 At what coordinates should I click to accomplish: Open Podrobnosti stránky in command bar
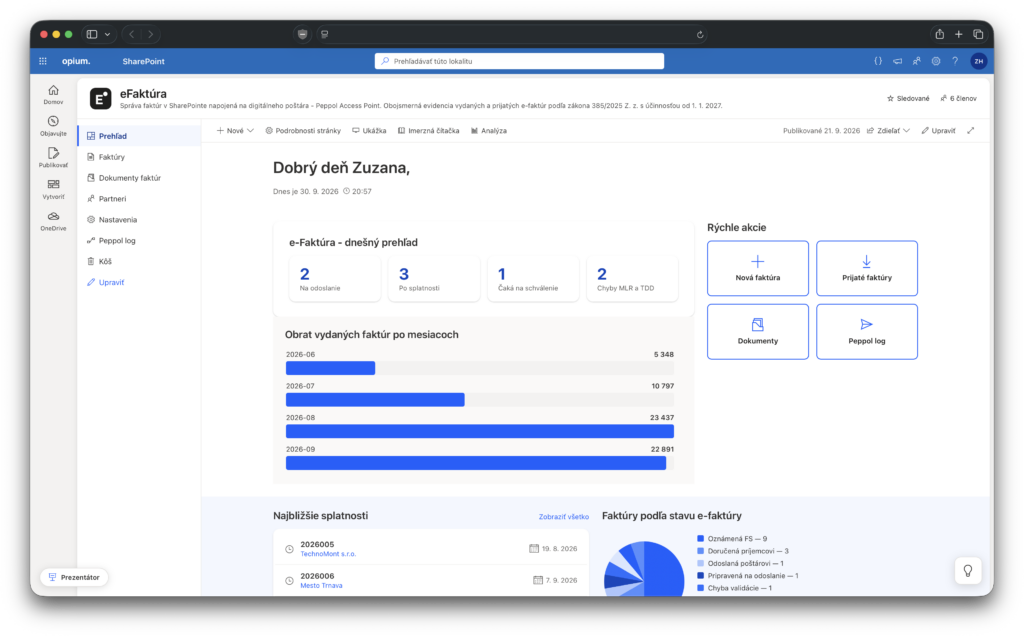pyautogui.click(x=303, y=131)
